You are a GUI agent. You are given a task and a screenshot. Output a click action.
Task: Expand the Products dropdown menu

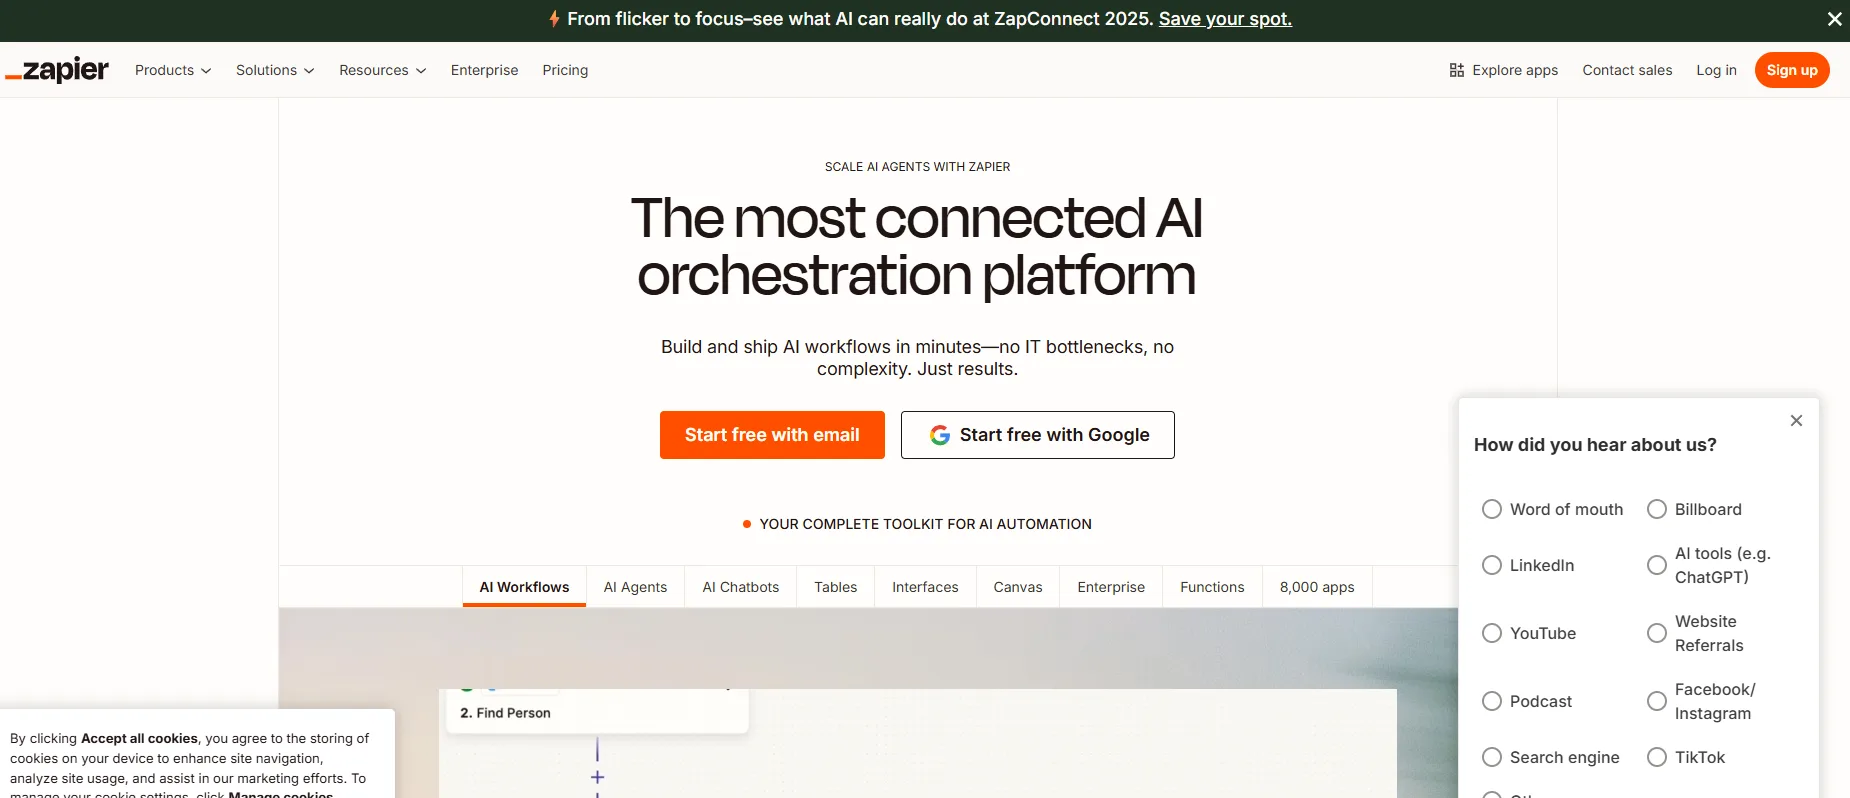pyautogui.click(x=173, y=70)
